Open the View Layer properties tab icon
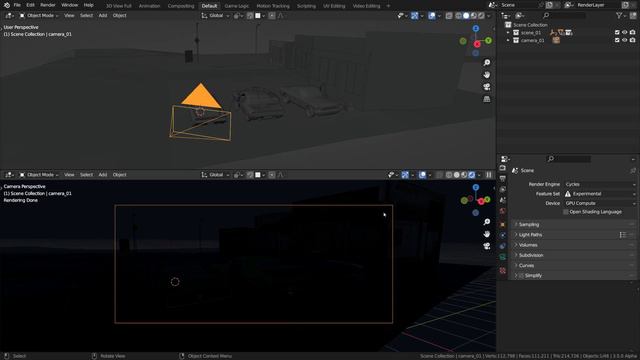 click(x=502, y=189)
